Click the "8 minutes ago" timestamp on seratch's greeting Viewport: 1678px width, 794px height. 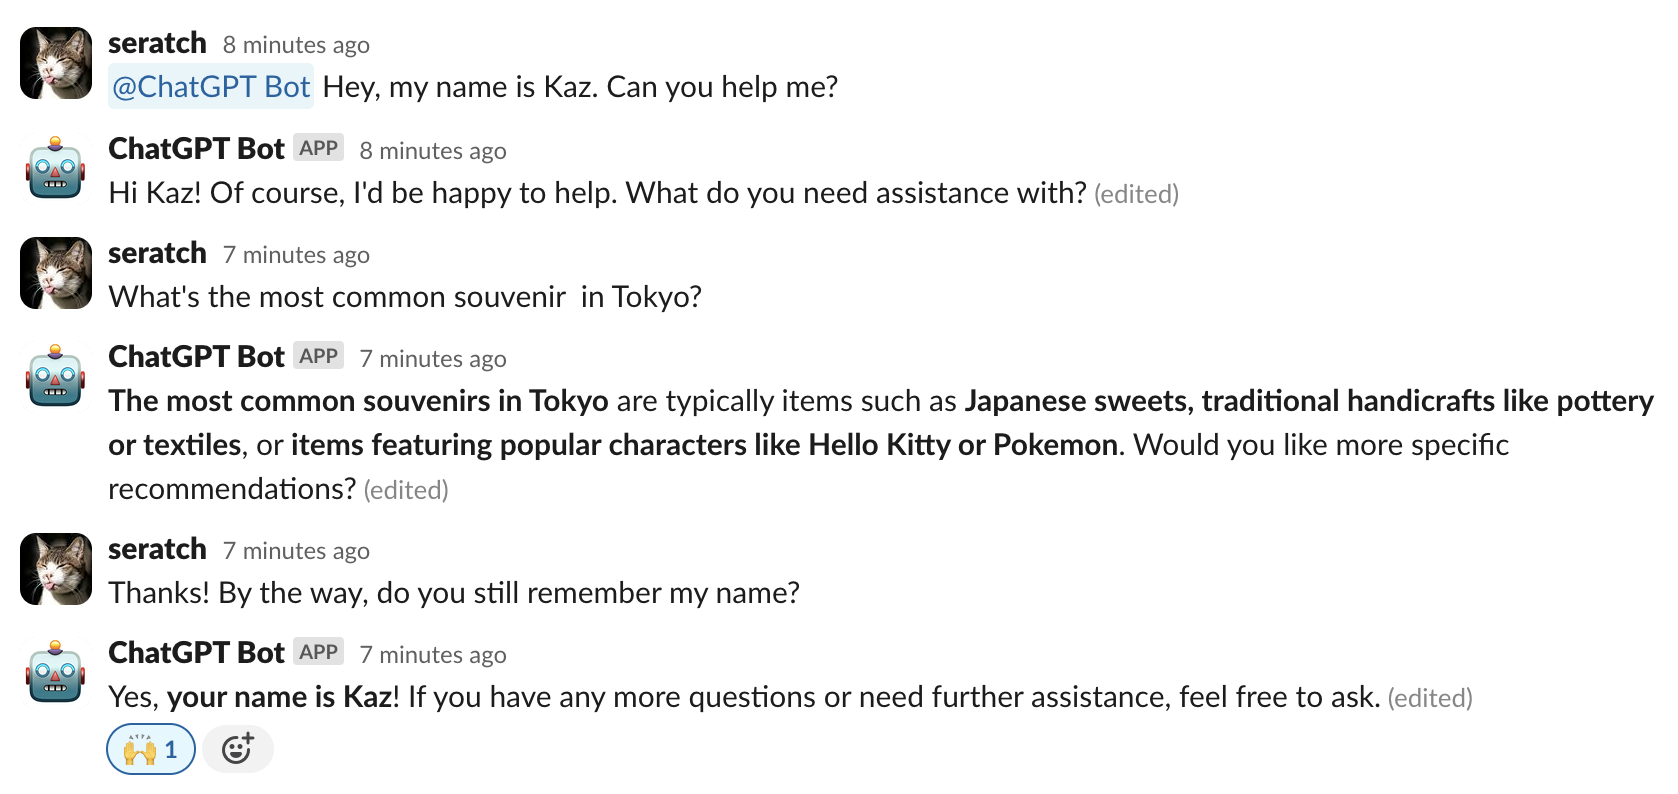tap(296, 45)
